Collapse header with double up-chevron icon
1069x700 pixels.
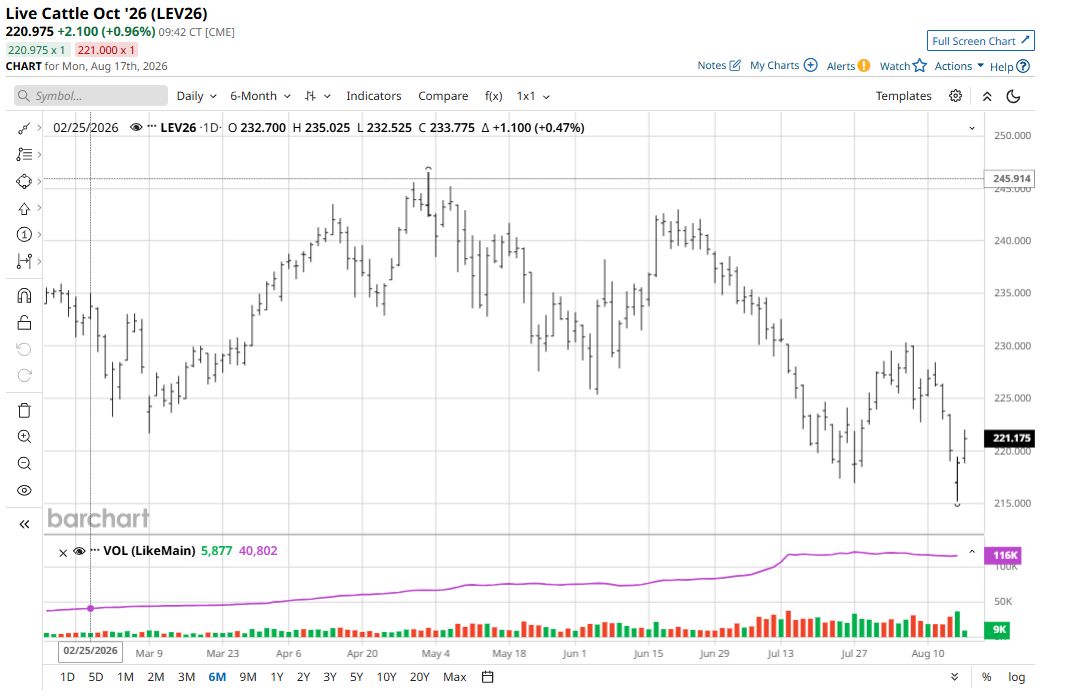pyautogui.click(x=987, y=96)
